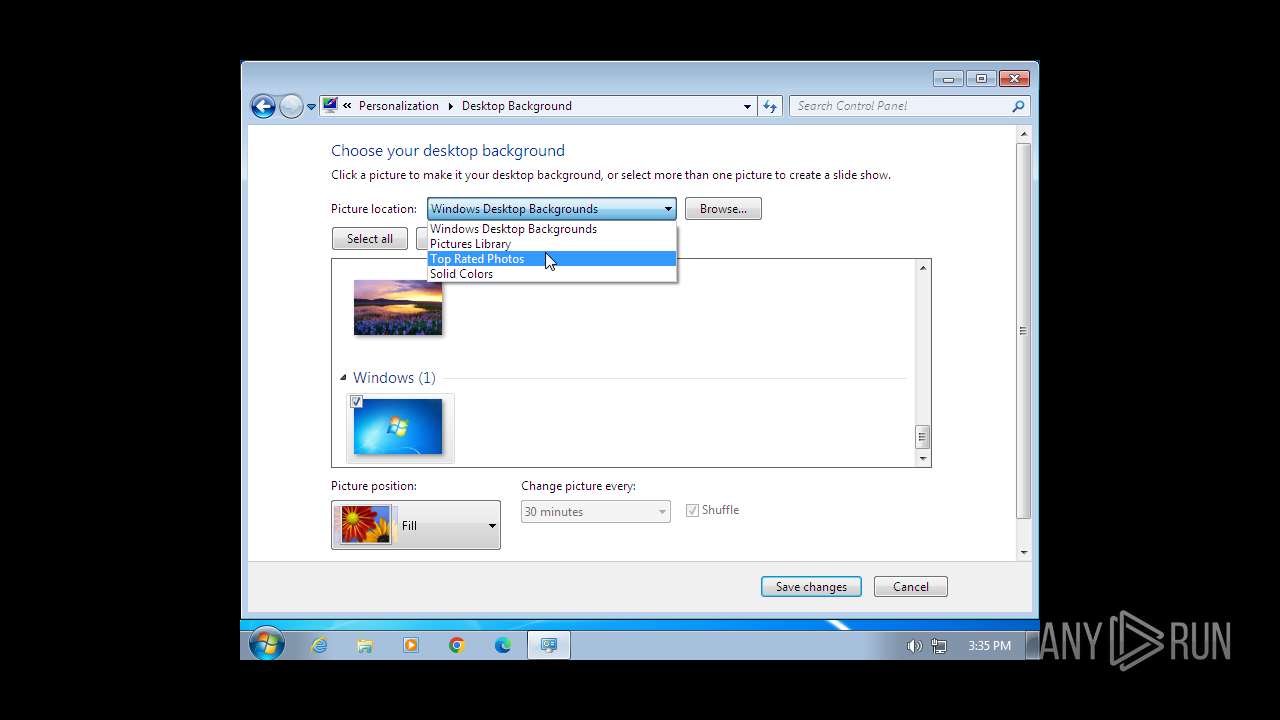Screen dimensions: 1280x720
Task: Choose Solid Colors option
Action: coord(552,274)
